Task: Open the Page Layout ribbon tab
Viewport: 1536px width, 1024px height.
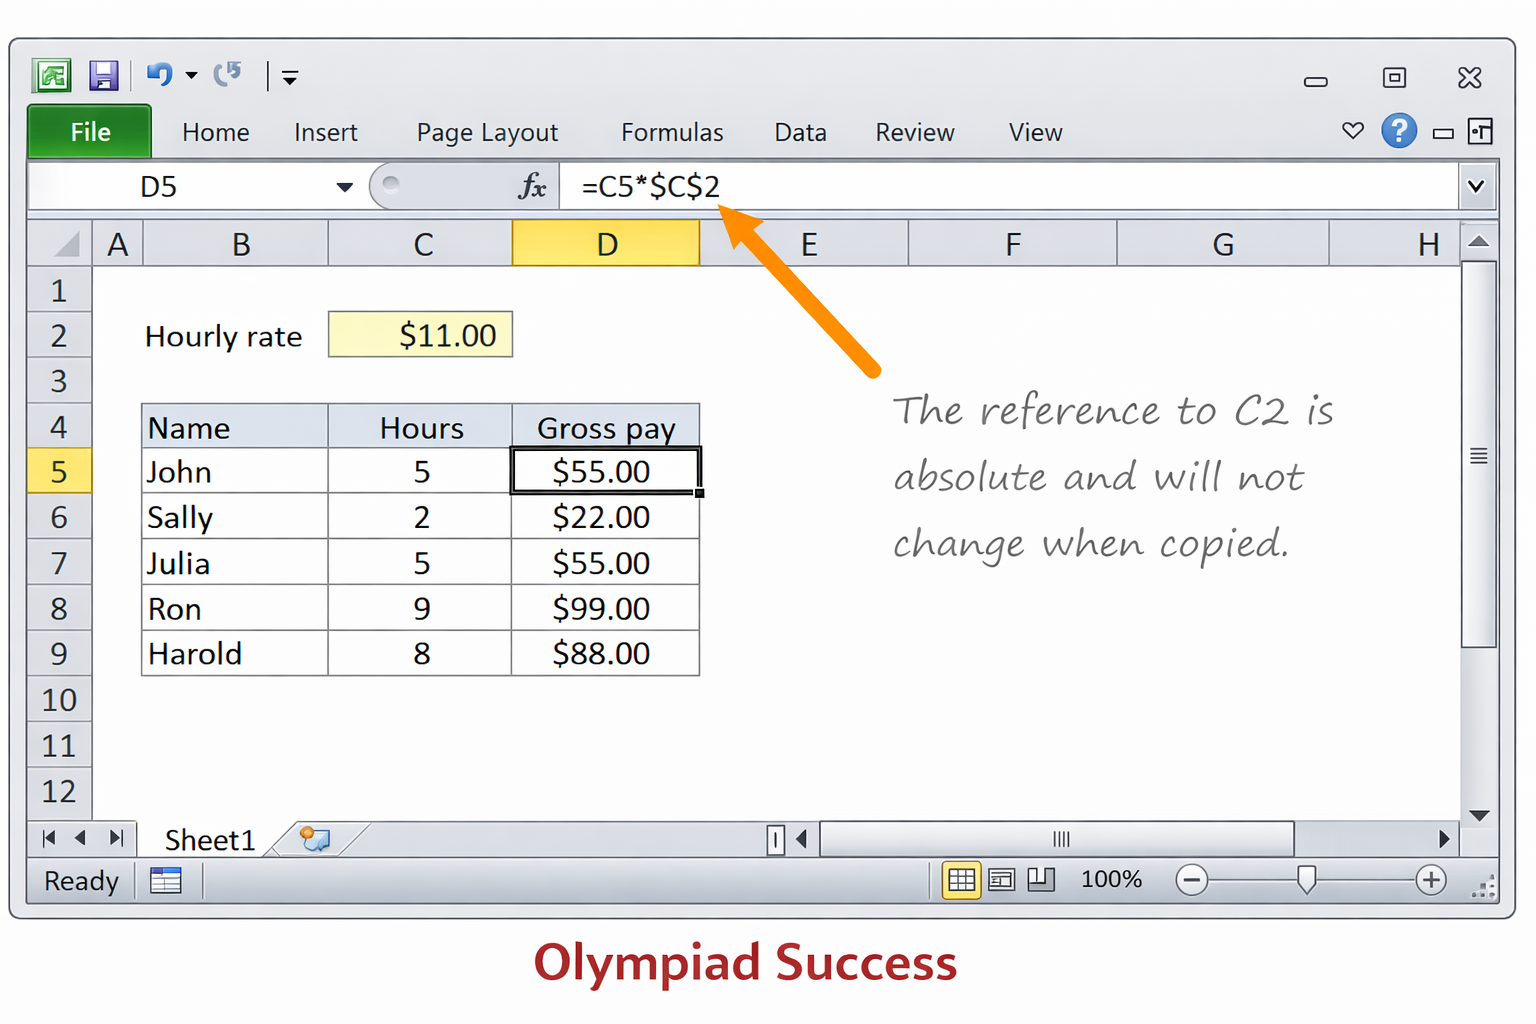Action: [487, 132]
